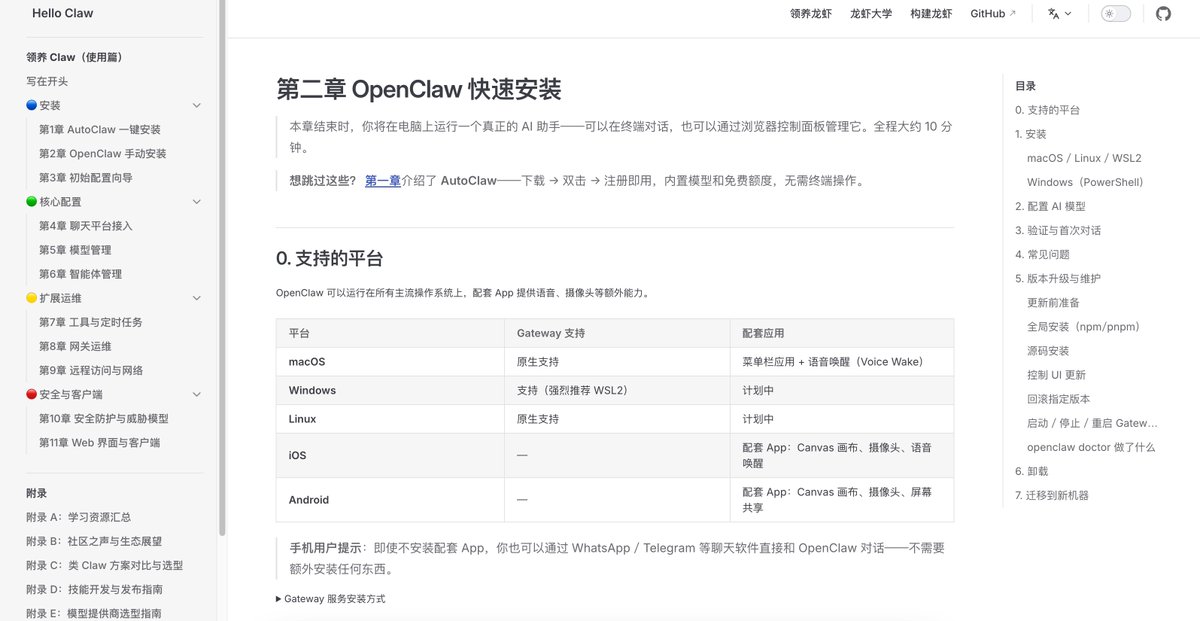Collapse the 安全与客户端 sidebar section chevron
Image resolution: width=1200 pixels, height=621 pixels.
coord(196,394)
